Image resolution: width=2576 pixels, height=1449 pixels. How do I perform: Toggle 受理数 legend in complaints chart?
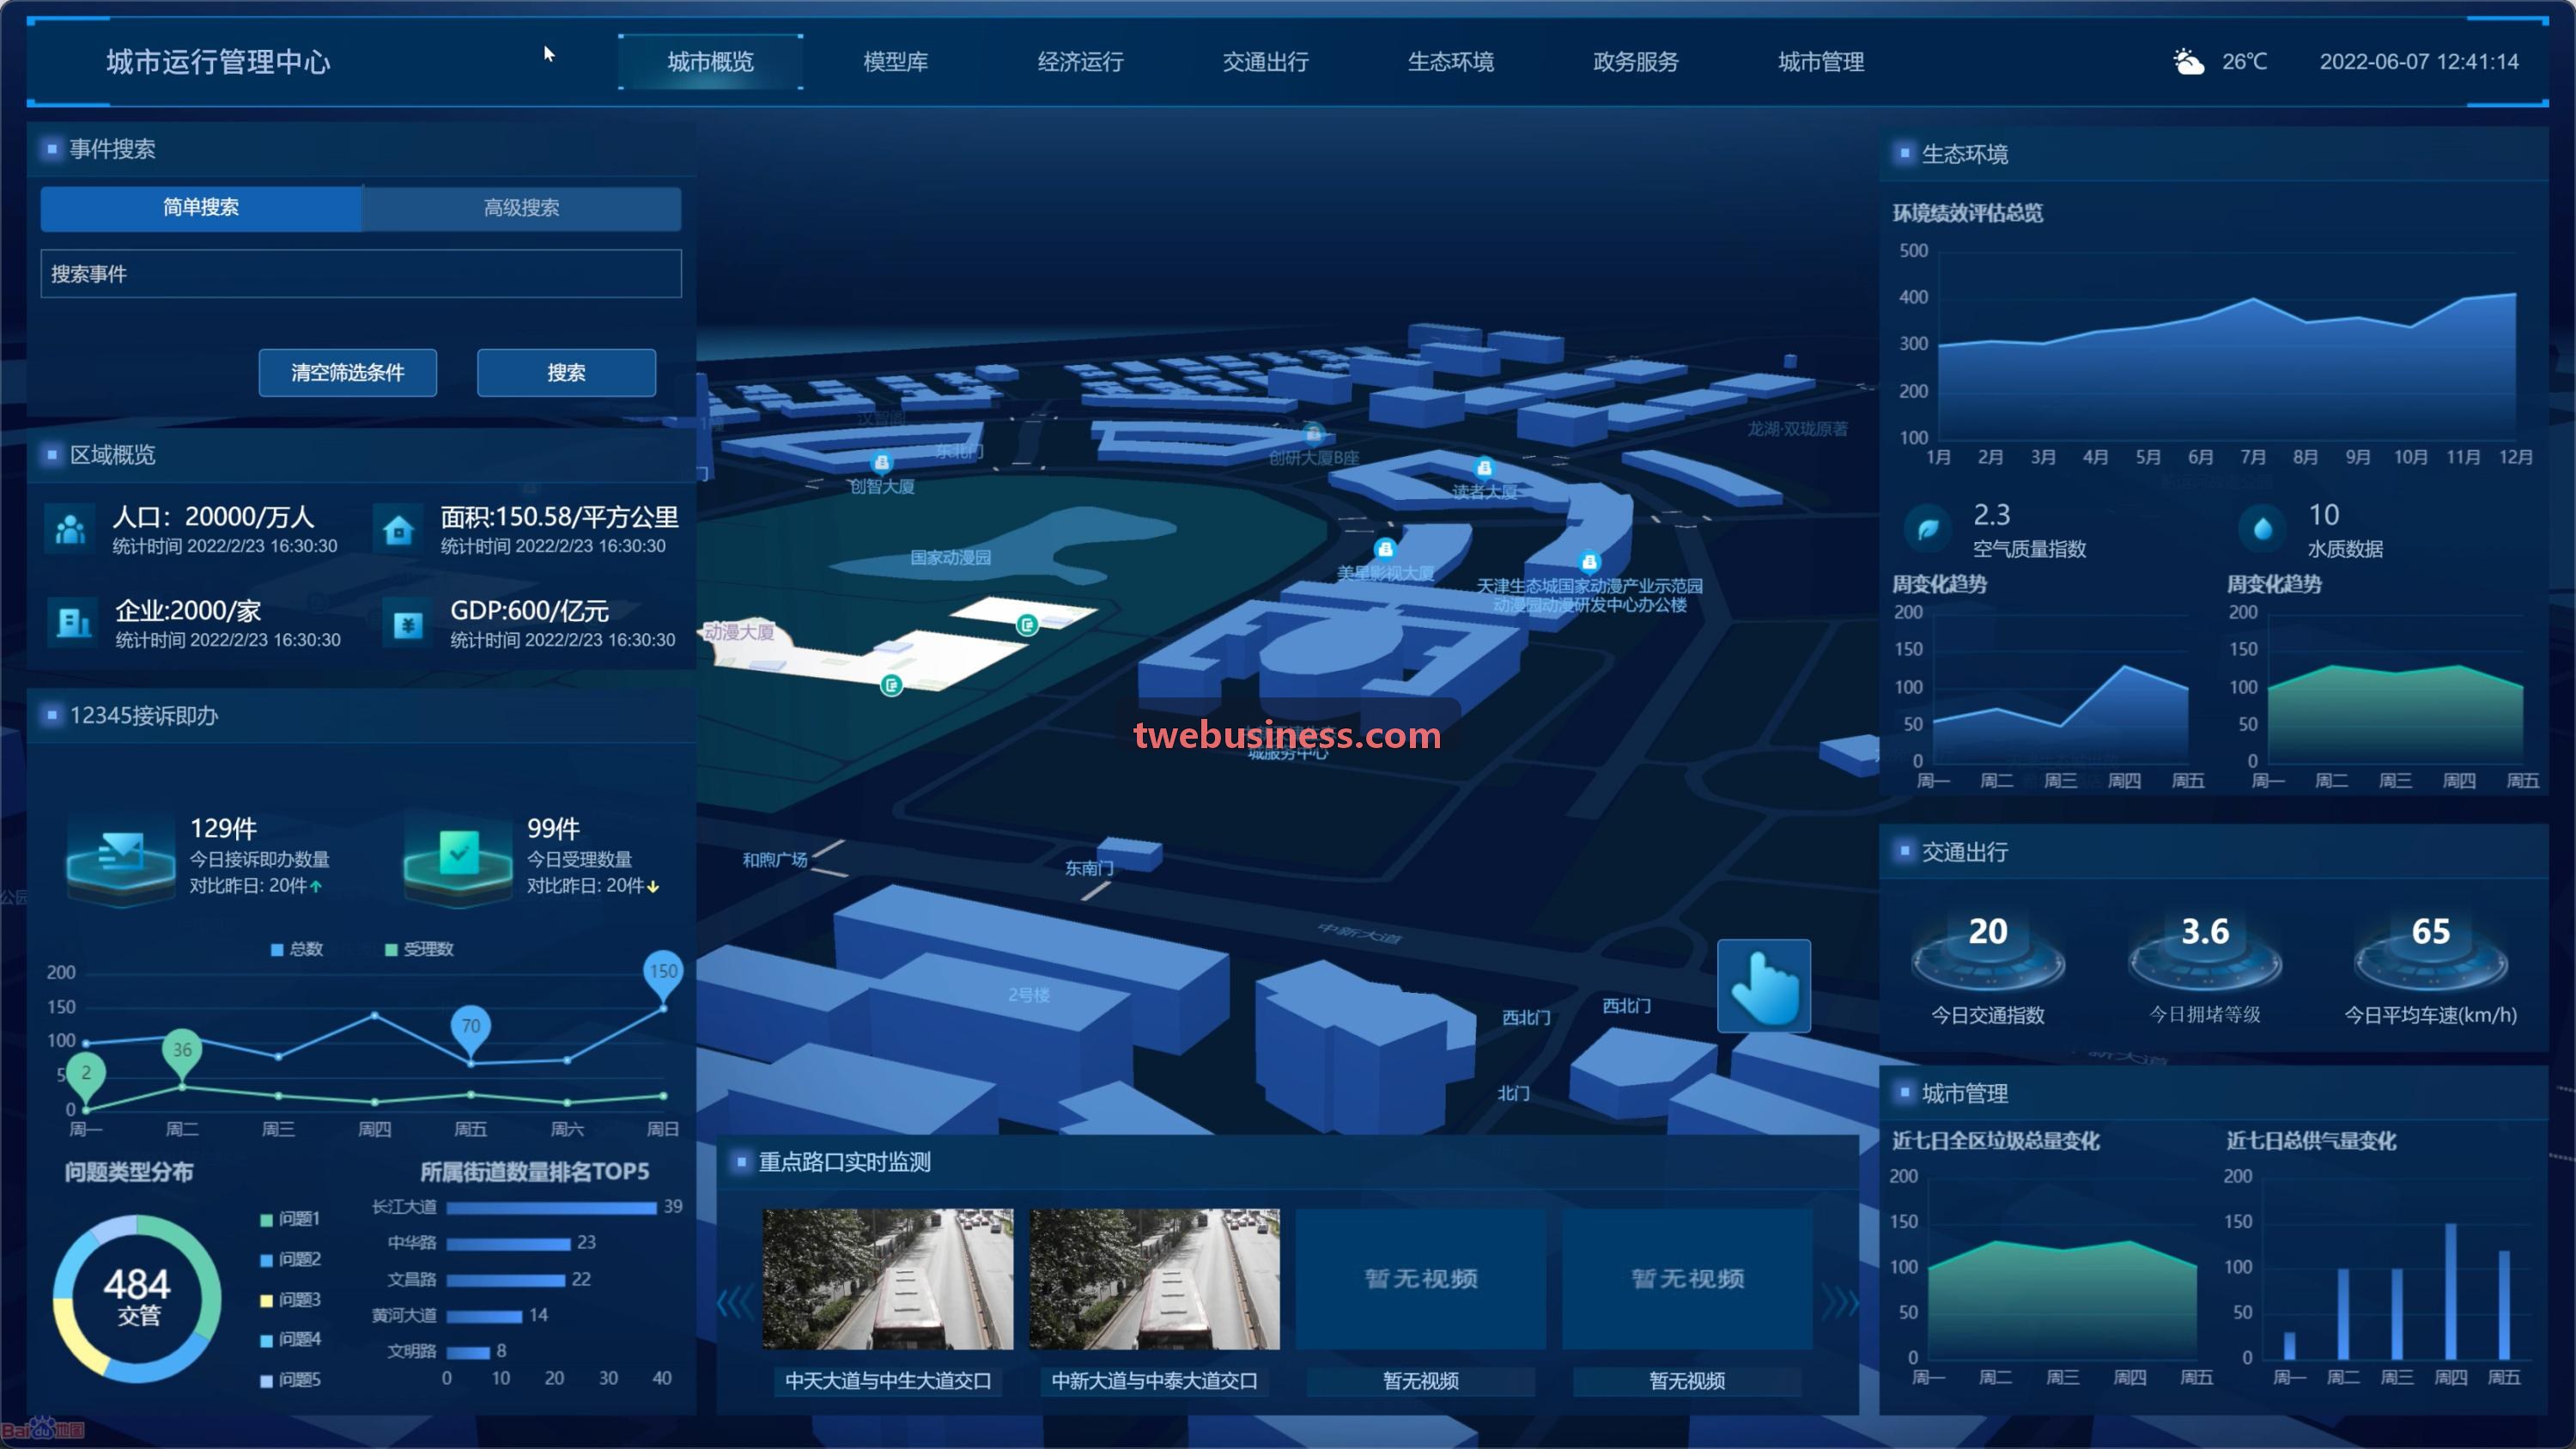[x=419, y=949]
